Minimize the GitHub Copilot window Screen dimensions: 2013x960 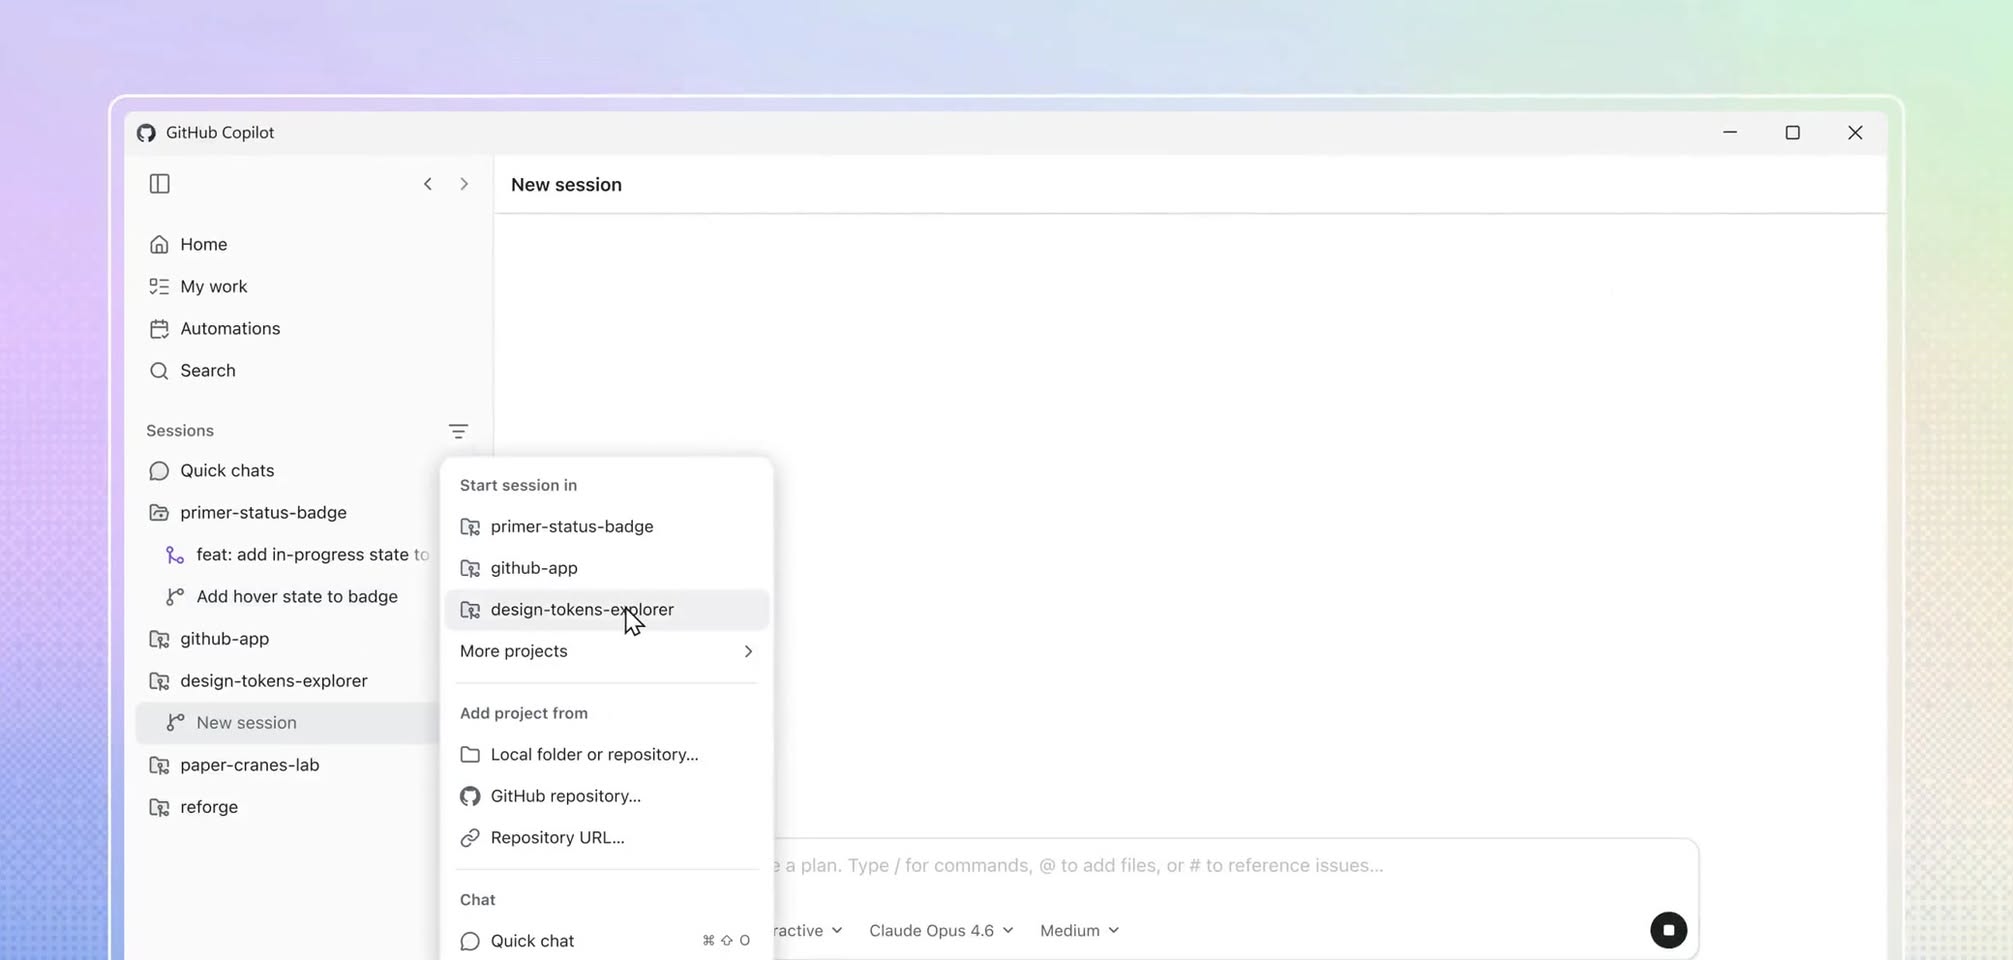point(1730,133)
